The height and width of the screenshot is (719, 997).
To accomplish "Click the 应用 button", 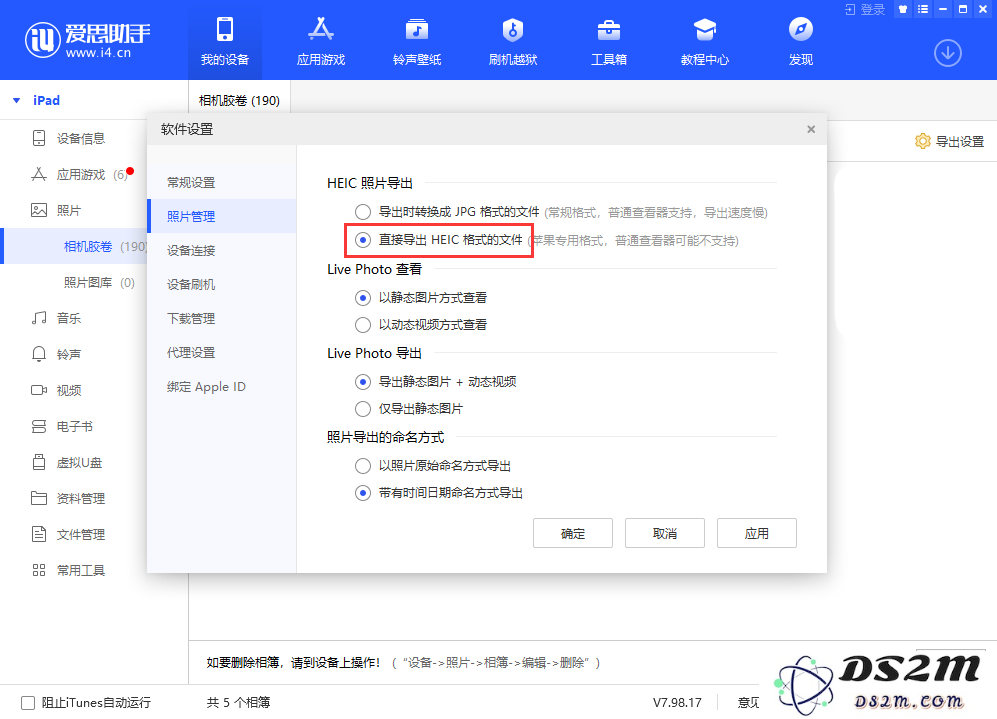I will (757, 533).
